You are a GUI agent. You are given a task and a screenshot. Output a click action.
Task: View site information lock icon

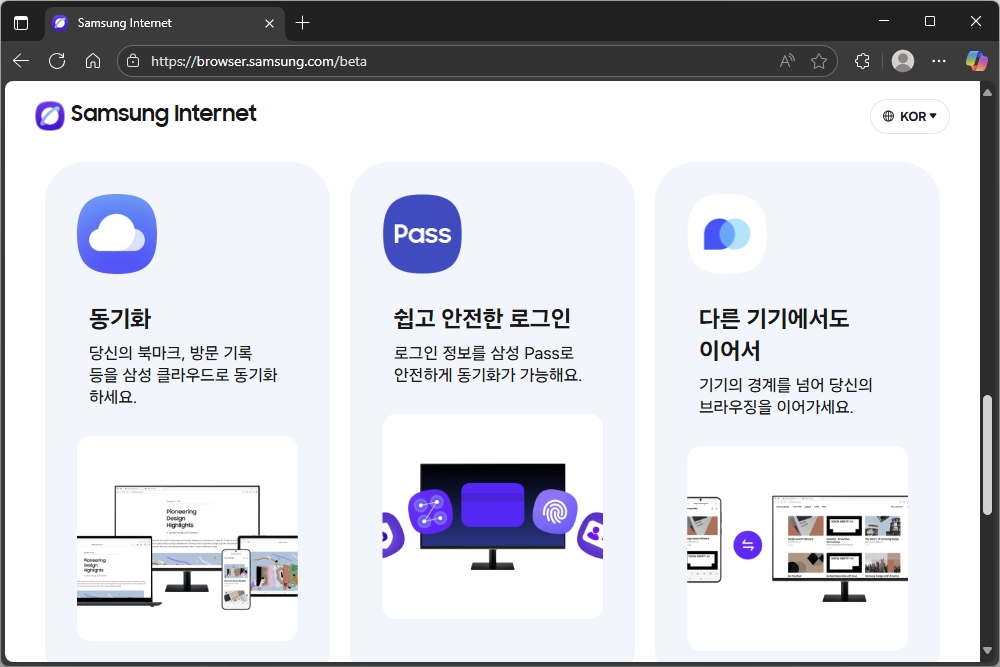[133, 61]
